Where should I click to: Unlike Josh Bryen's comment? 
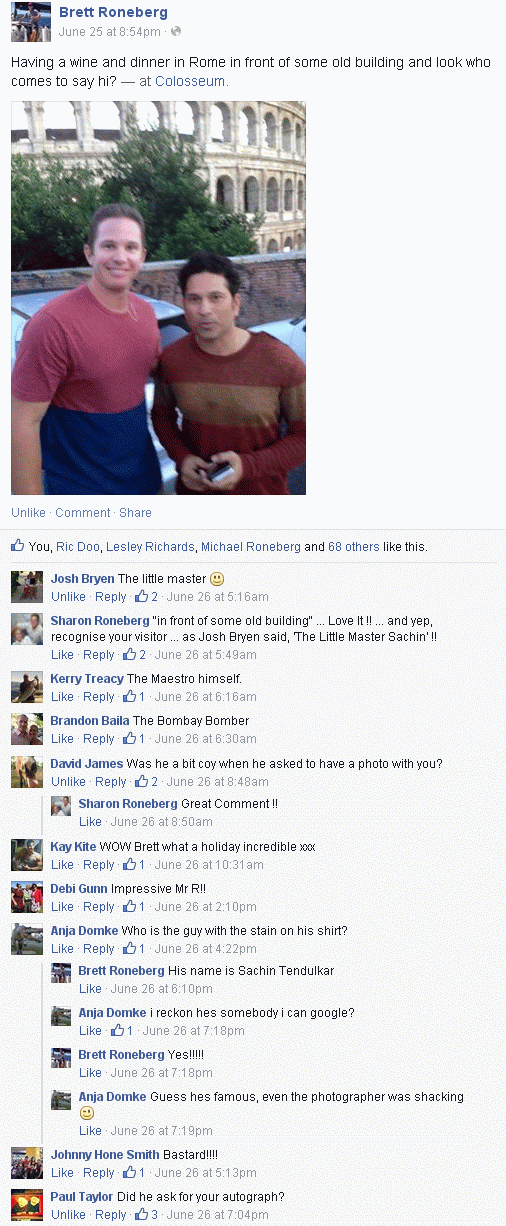click(68, 597)
